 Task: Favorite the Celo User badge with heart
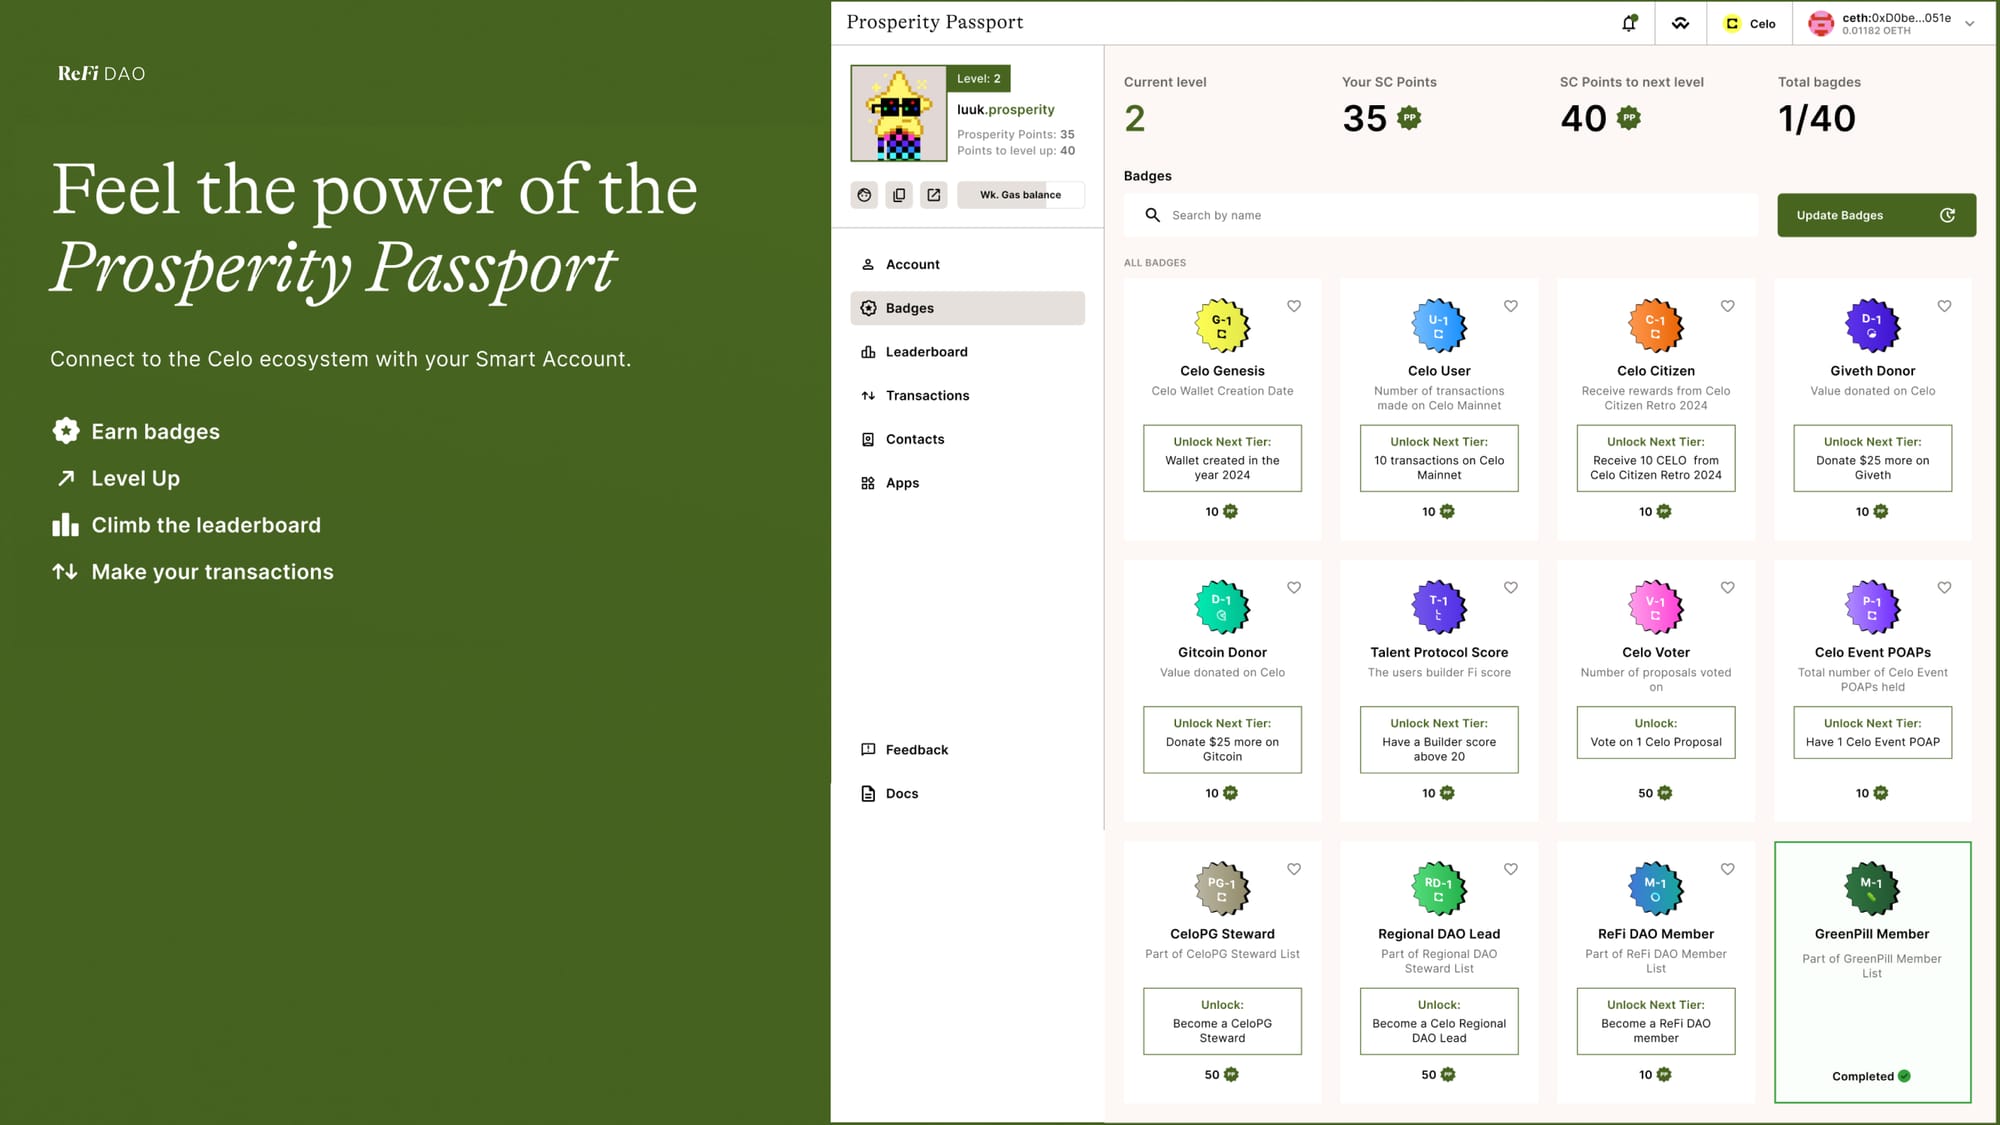(x=1510, y=306)
